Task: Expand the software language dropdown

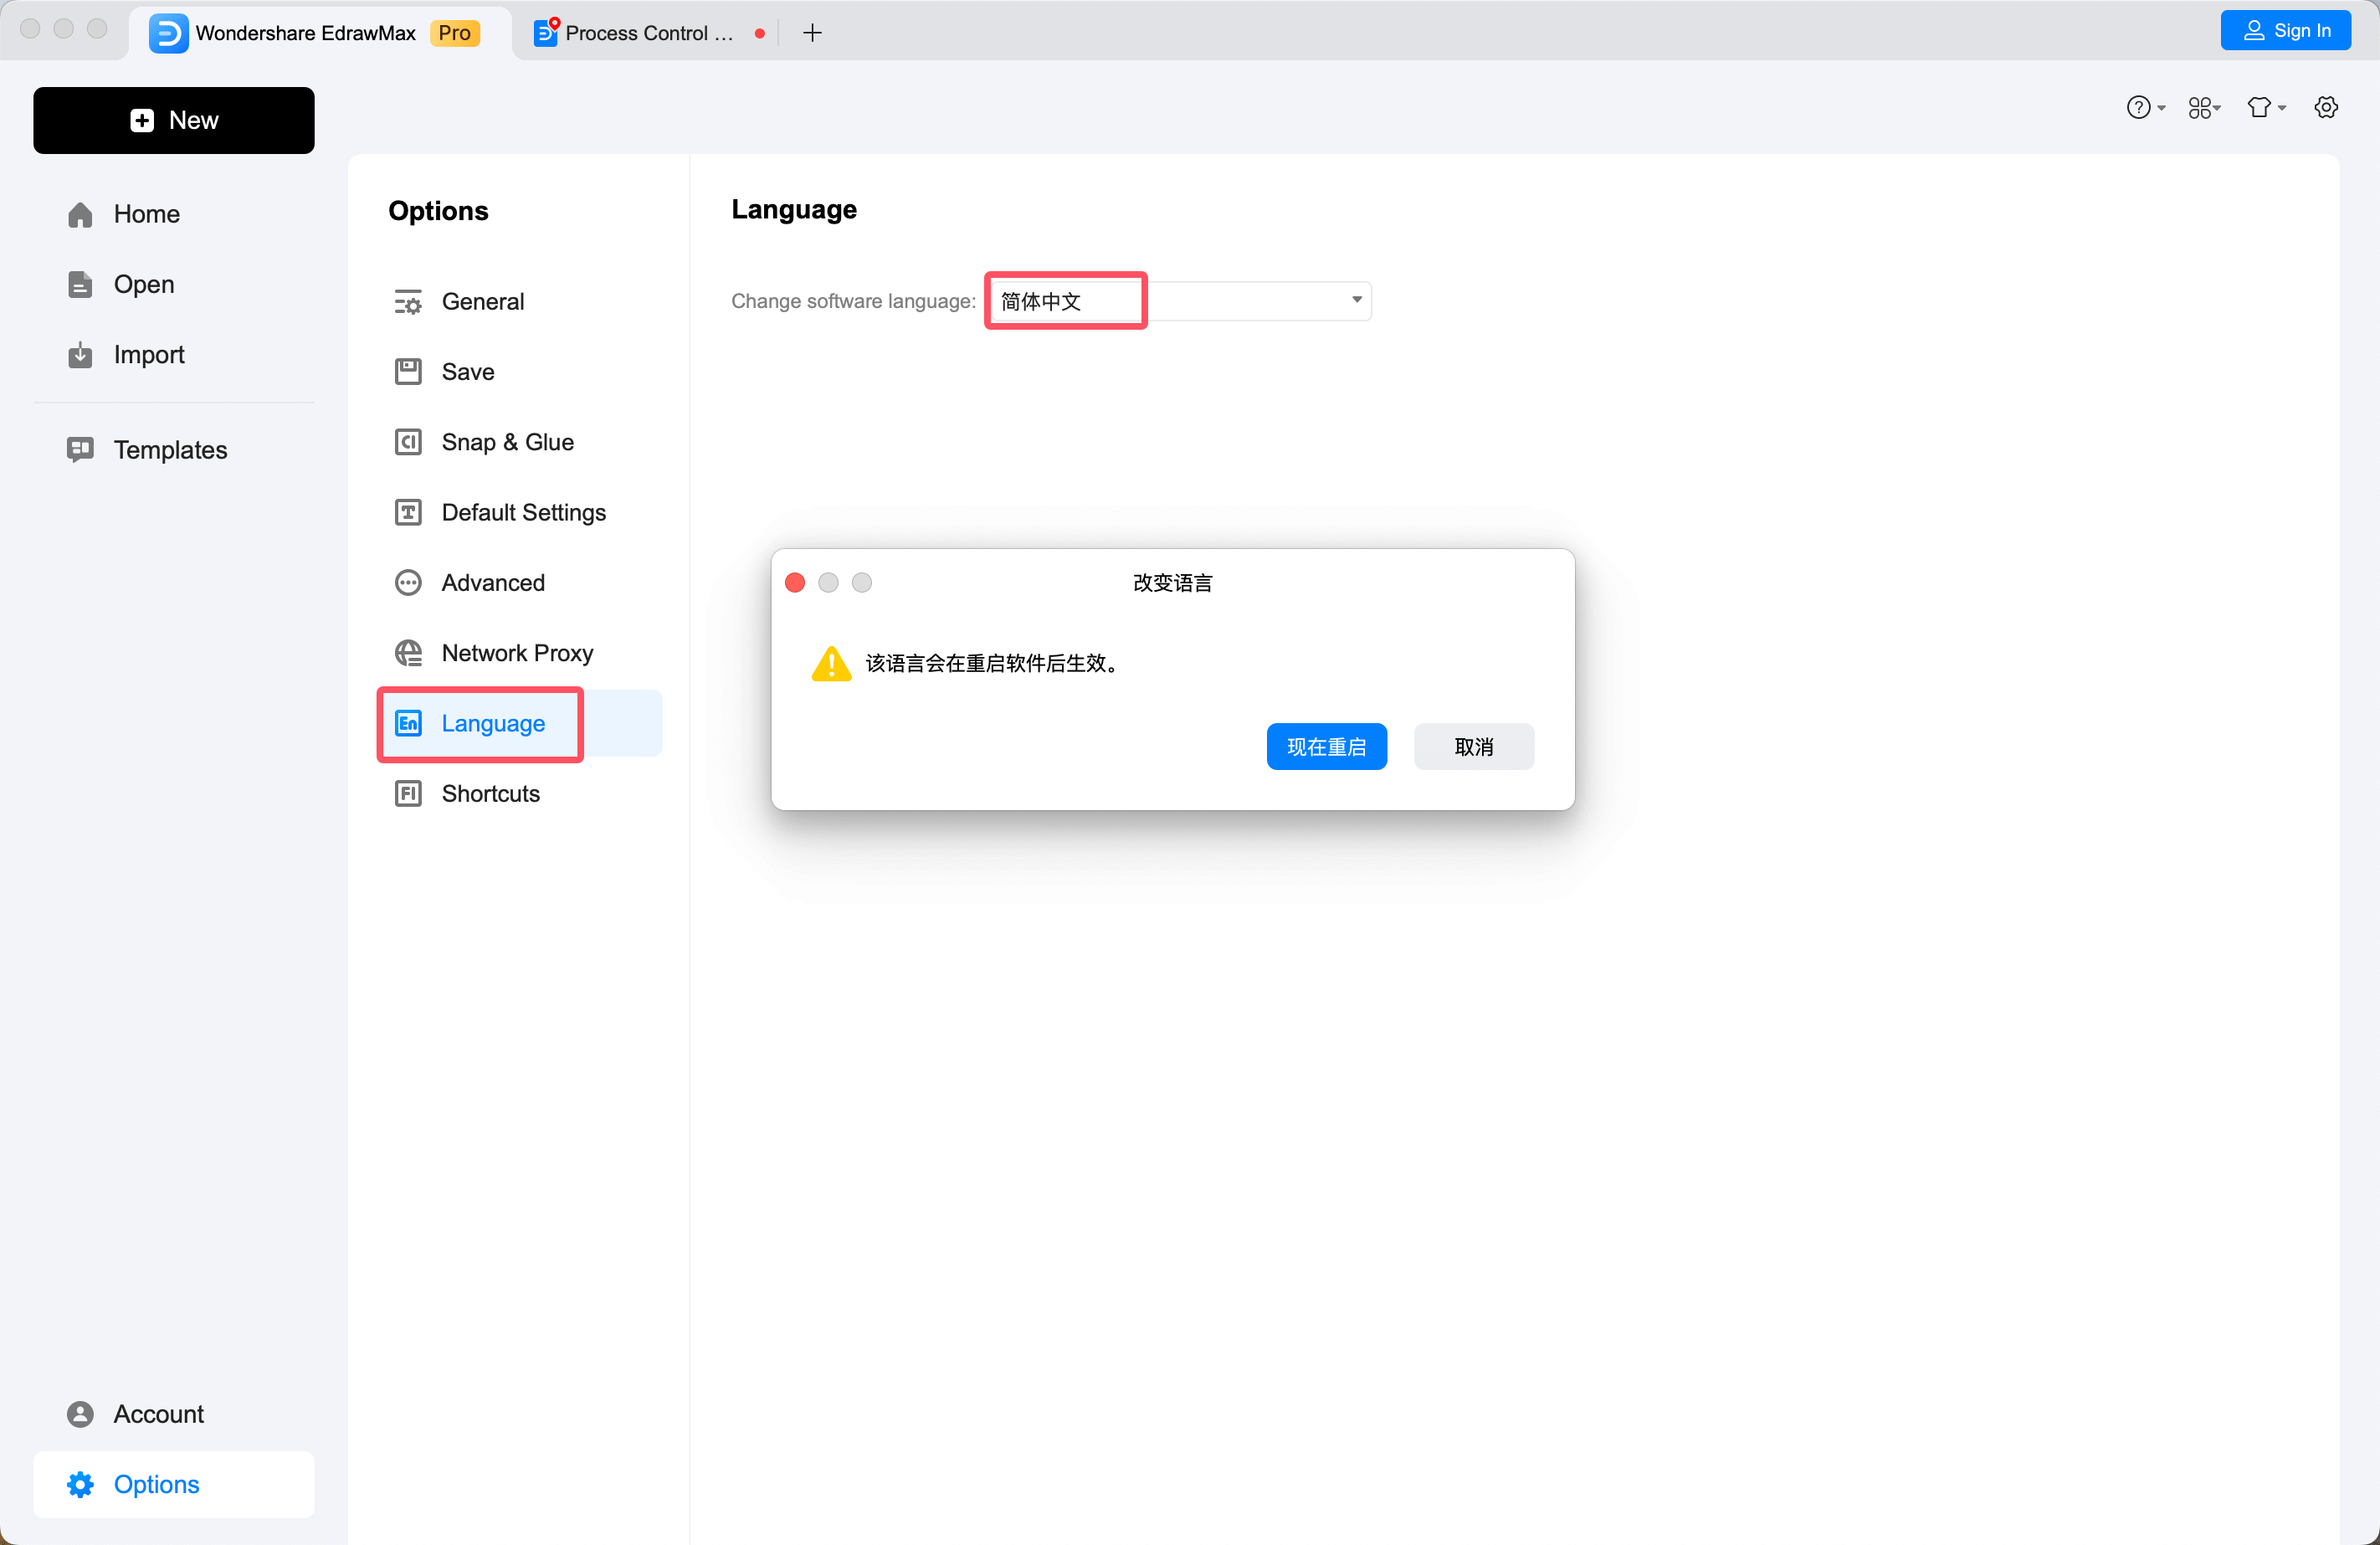Action: tap(1356, 300)
